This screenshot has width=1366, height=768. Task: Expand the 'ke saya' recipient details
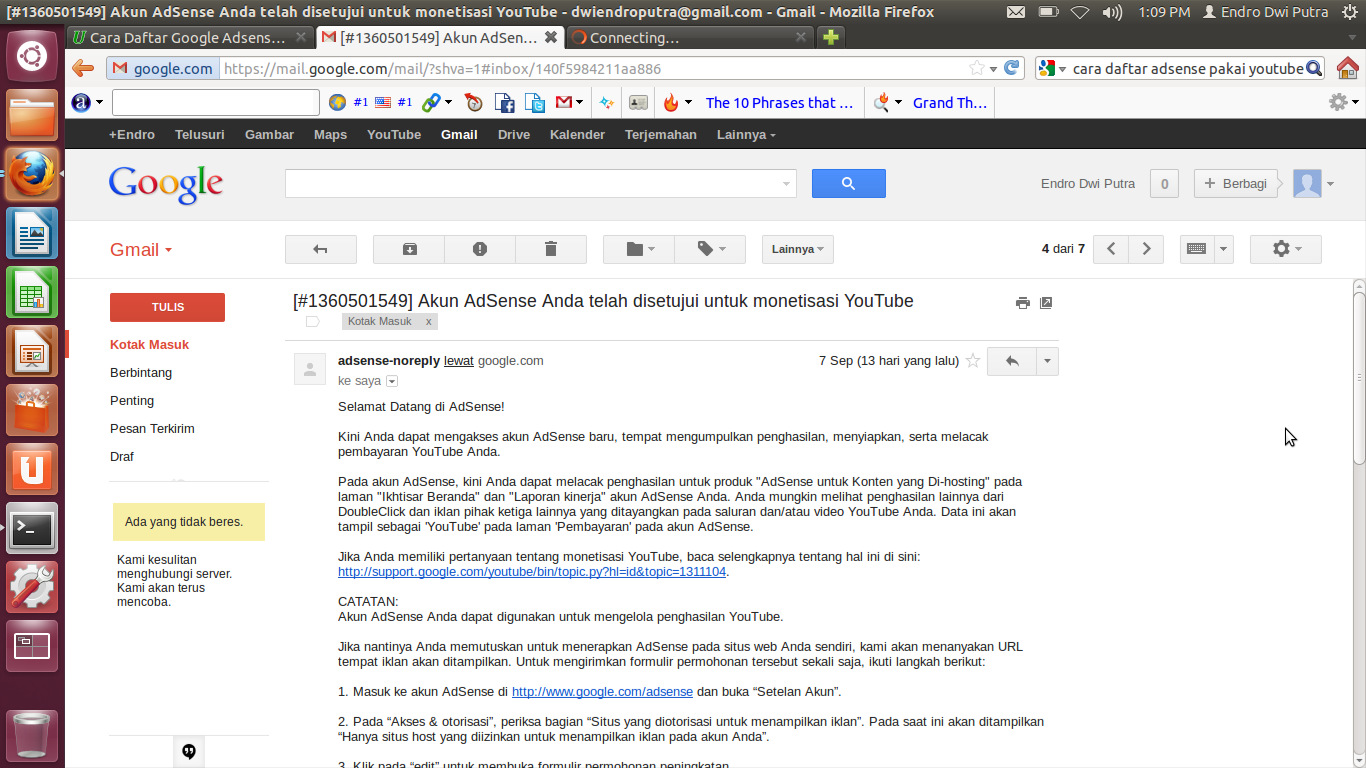pyautogui.click(x=391, y=381)
